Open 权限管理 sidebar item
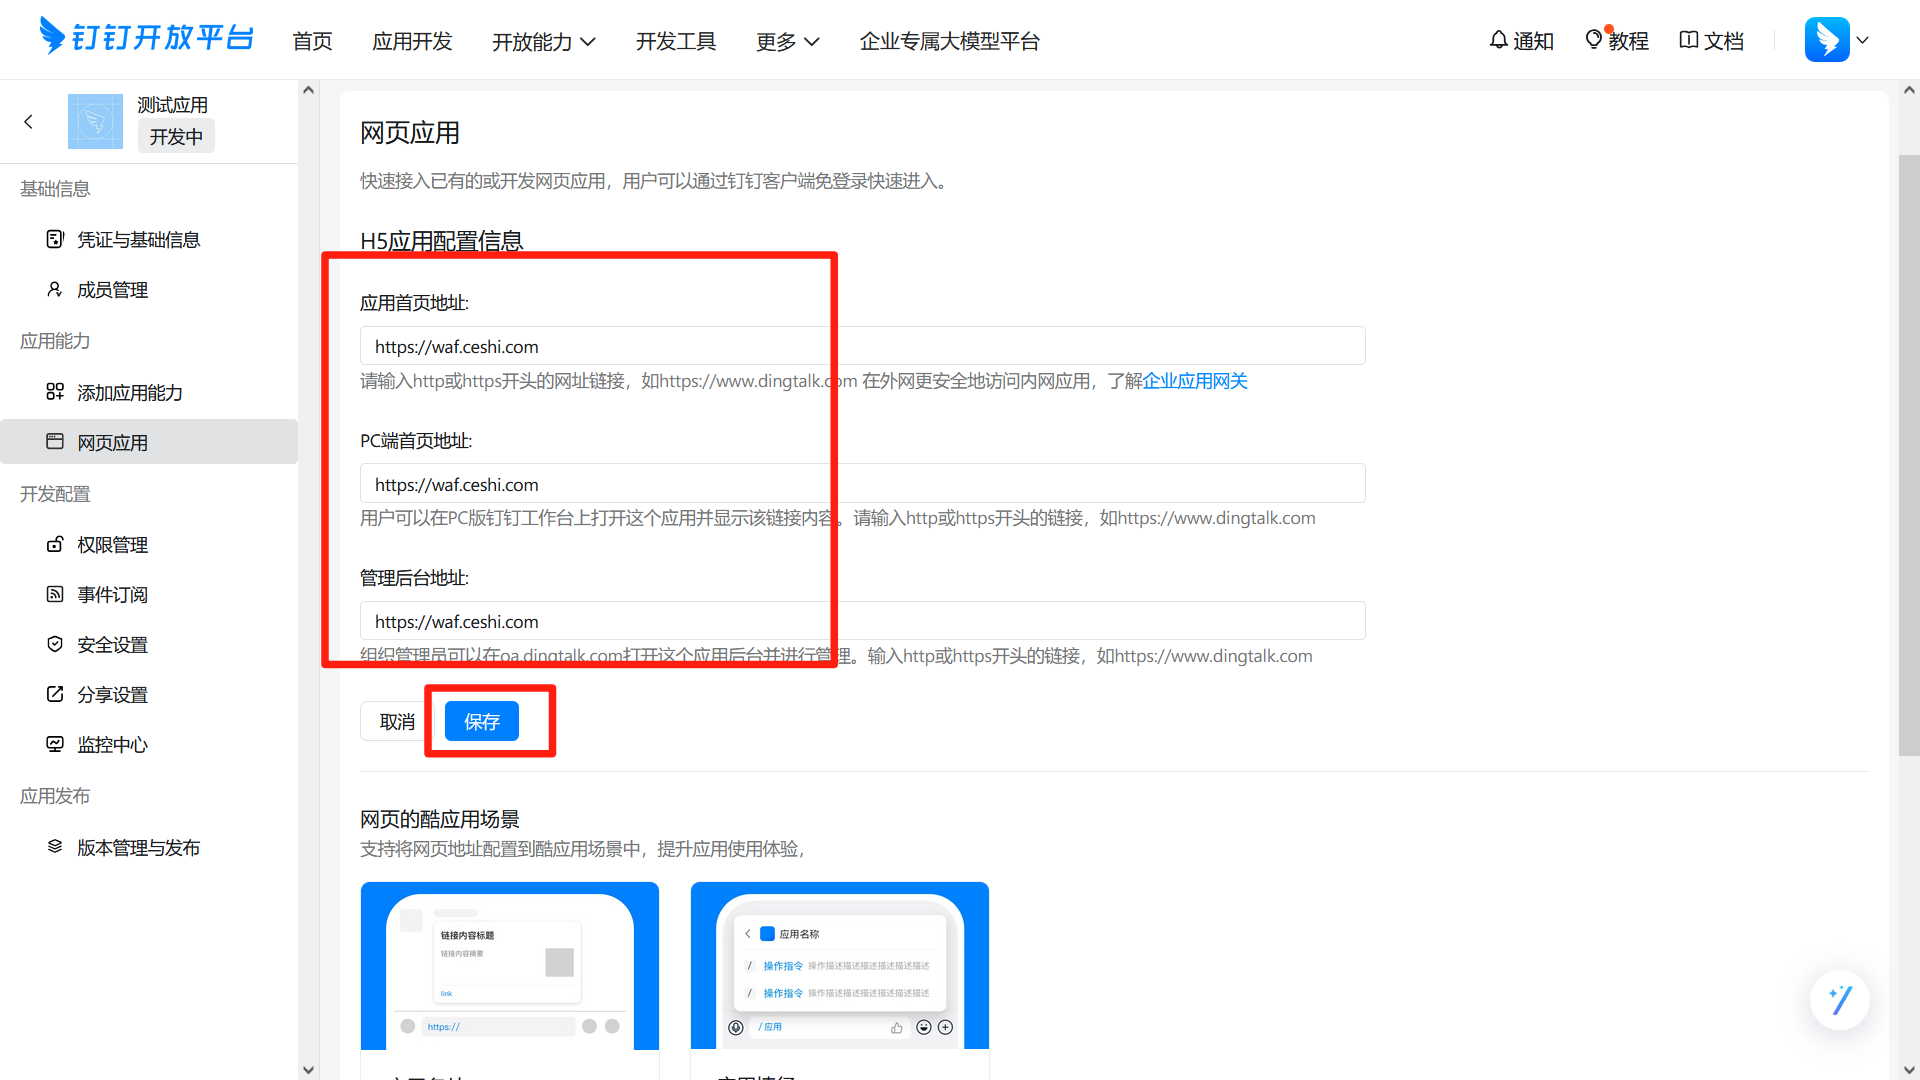Viewport: 1920px width, 1080px height. pyautogui.click(x=149, y=544)
